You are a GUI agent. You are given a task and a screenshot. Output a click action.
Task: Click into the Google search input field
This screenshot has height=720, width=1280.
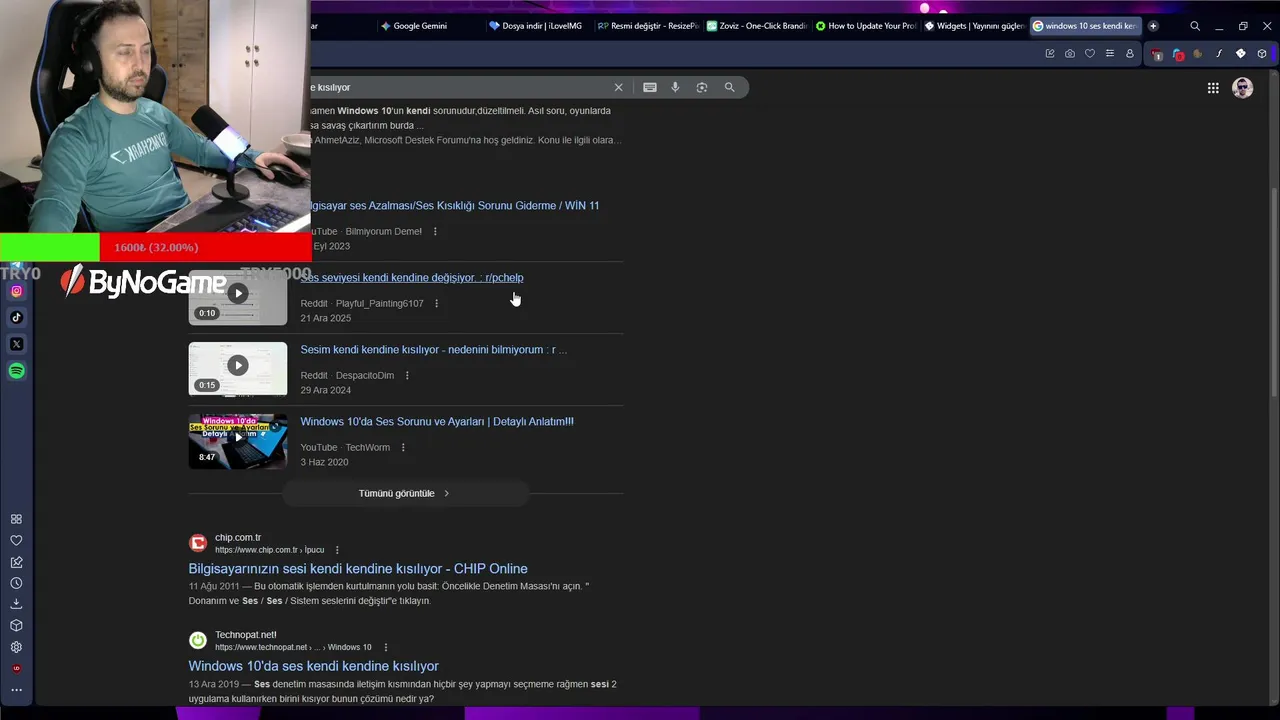(460, 87)
